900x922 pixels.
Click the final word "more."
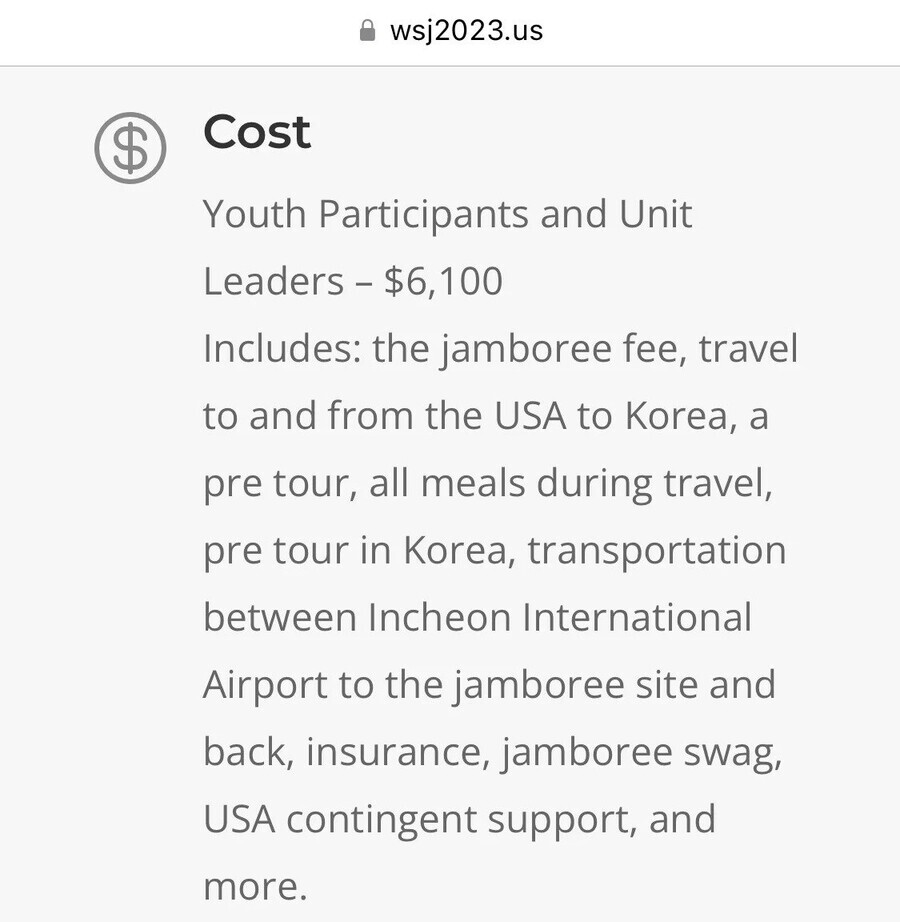254,886
